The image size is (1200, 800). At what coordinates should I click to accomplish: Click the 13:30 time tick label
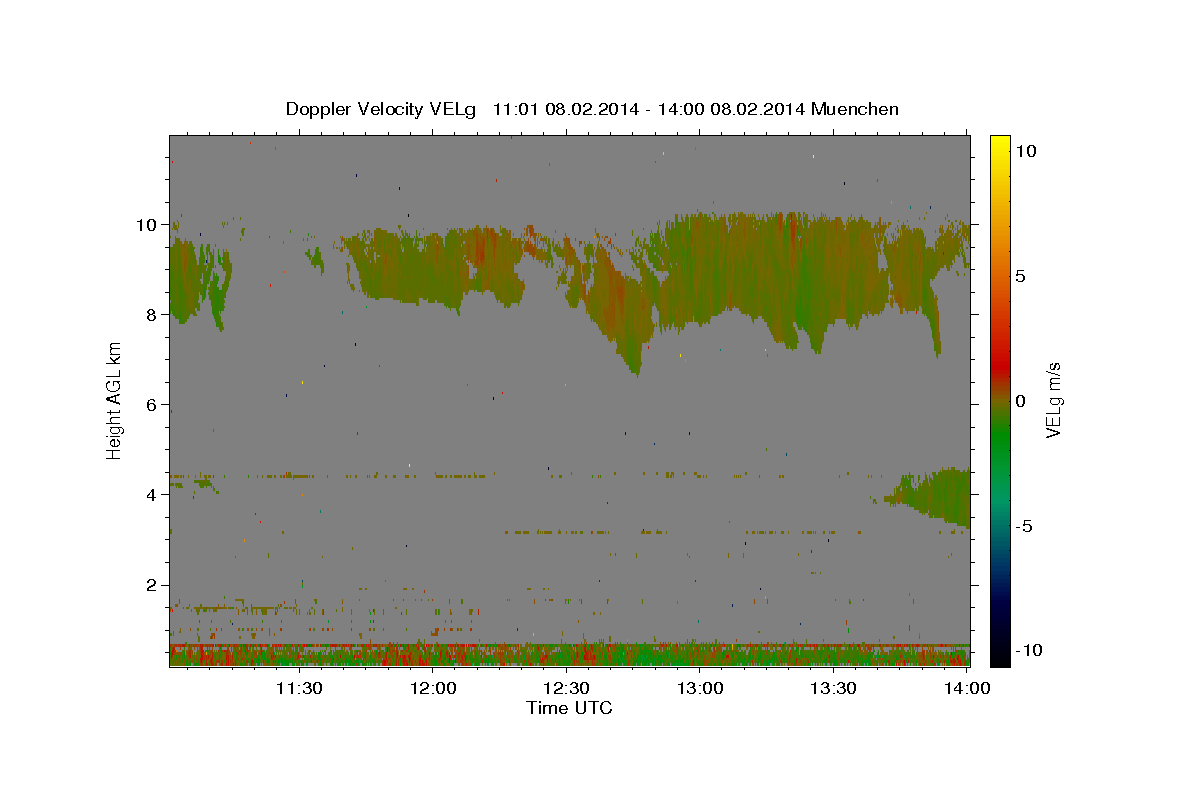[x=833, y=688]
